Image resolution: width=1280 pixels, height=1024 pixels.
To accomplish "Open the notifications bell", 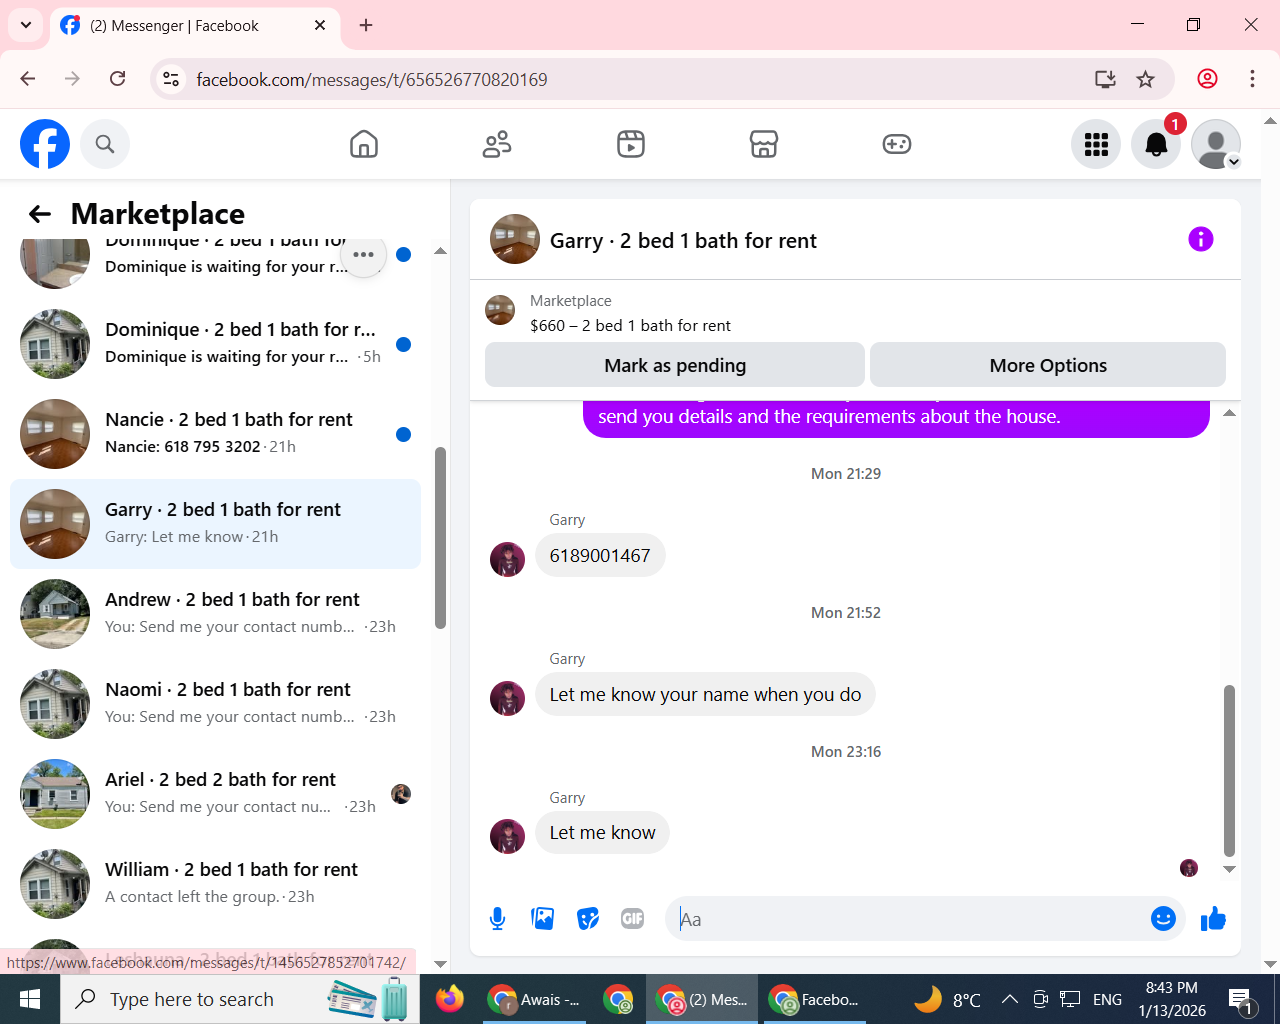I will [1156, 144].
